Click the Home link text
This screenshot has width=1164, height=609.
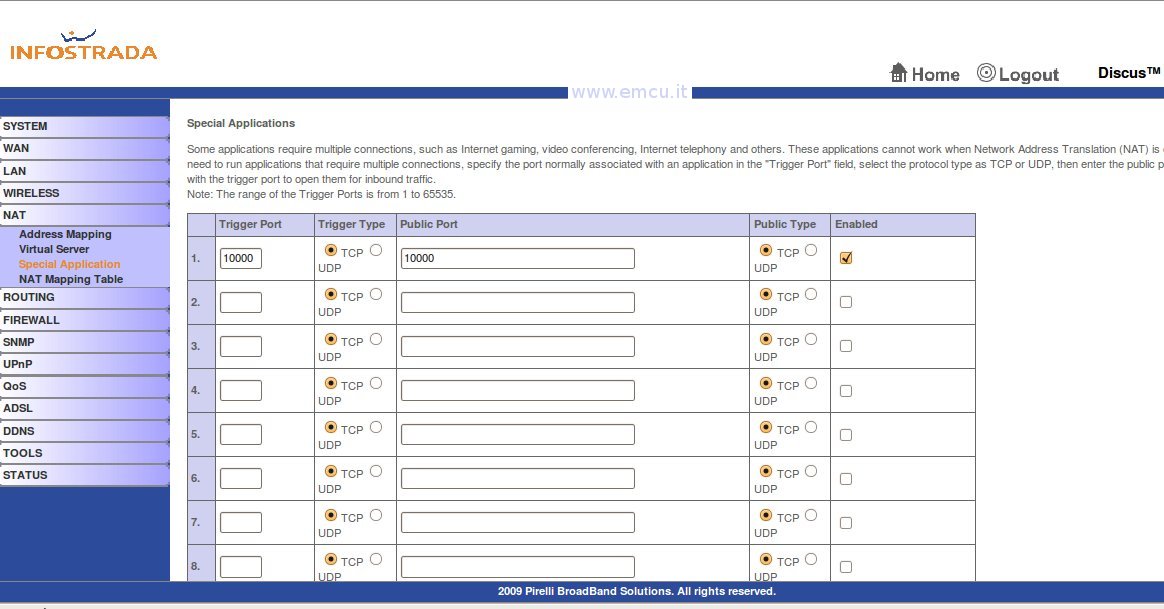click(x=935, y=74)
